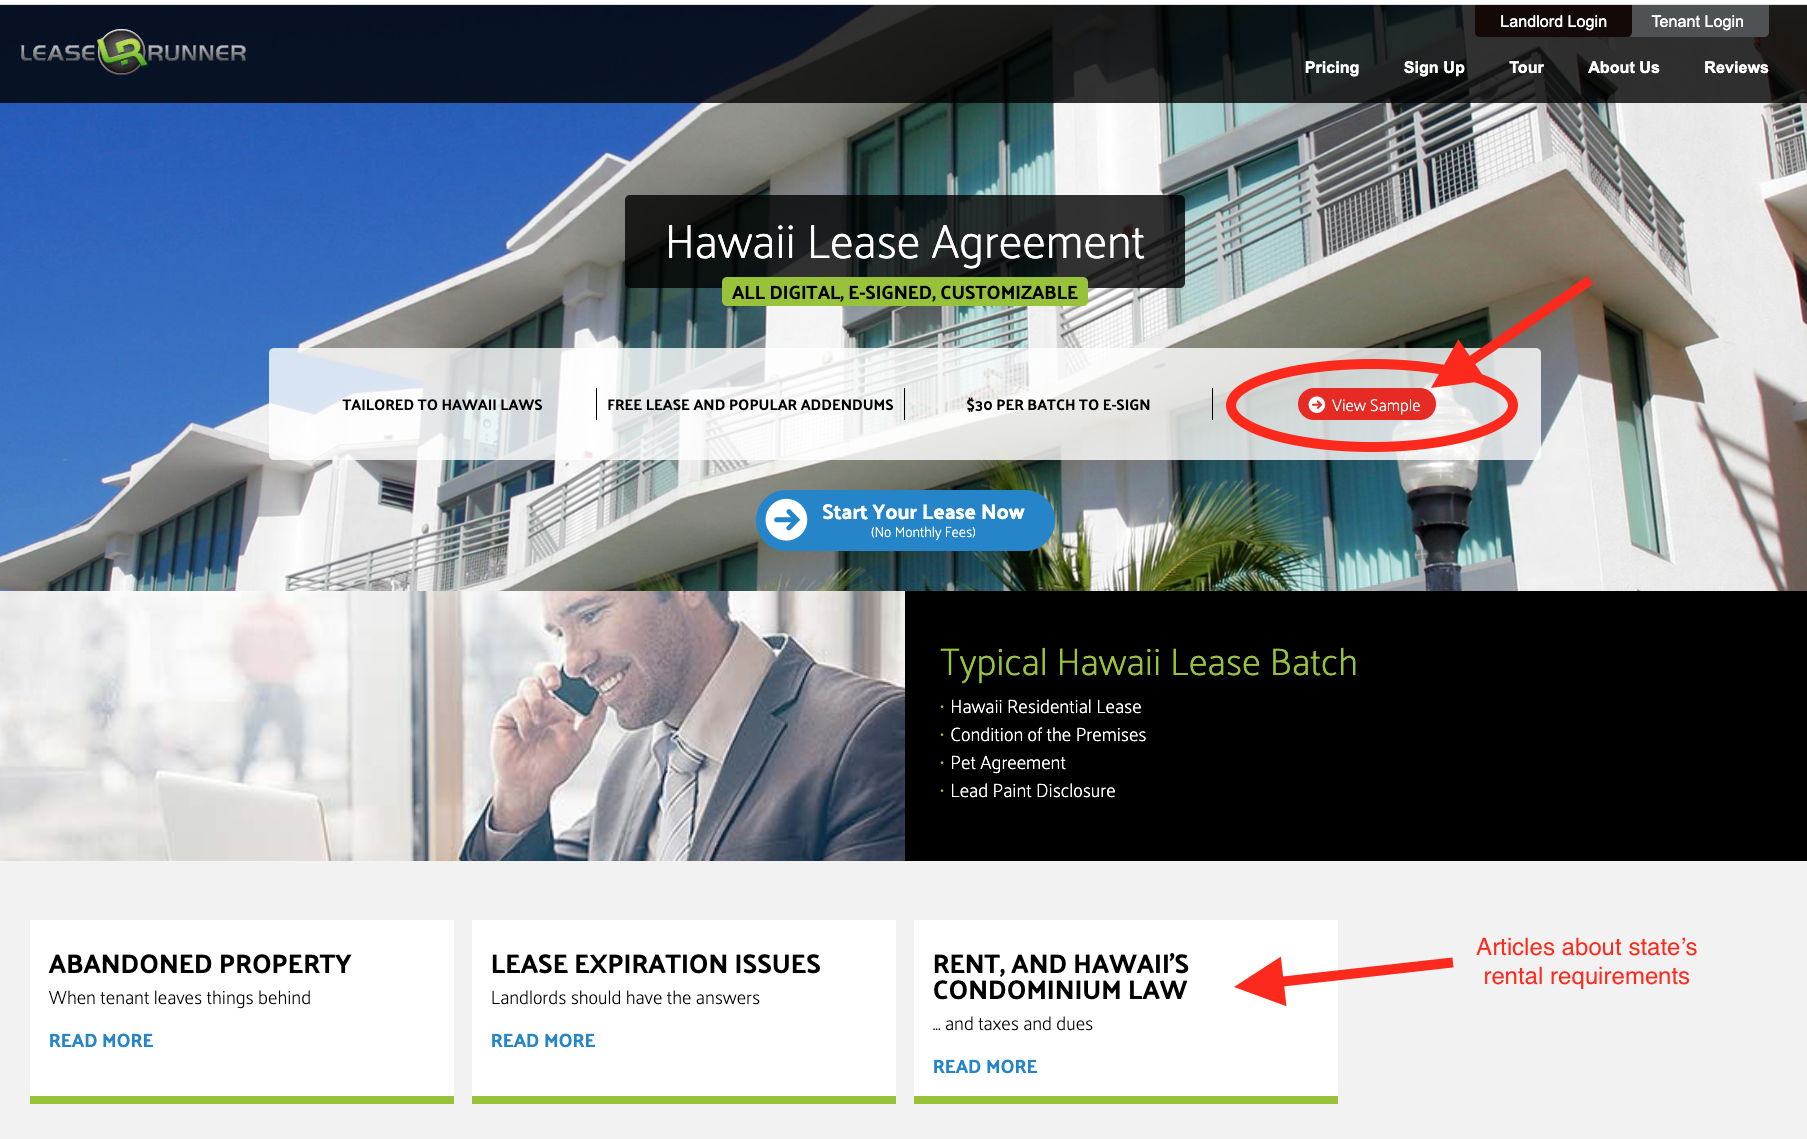Open the Landlord Login tab
Image resolution: width=1807 pixels, height=1139 pixels.
point(1553,21)
